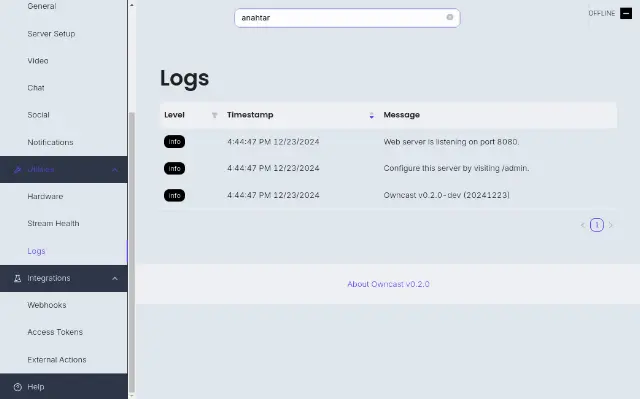Open the Help menu item

(36, 387)
